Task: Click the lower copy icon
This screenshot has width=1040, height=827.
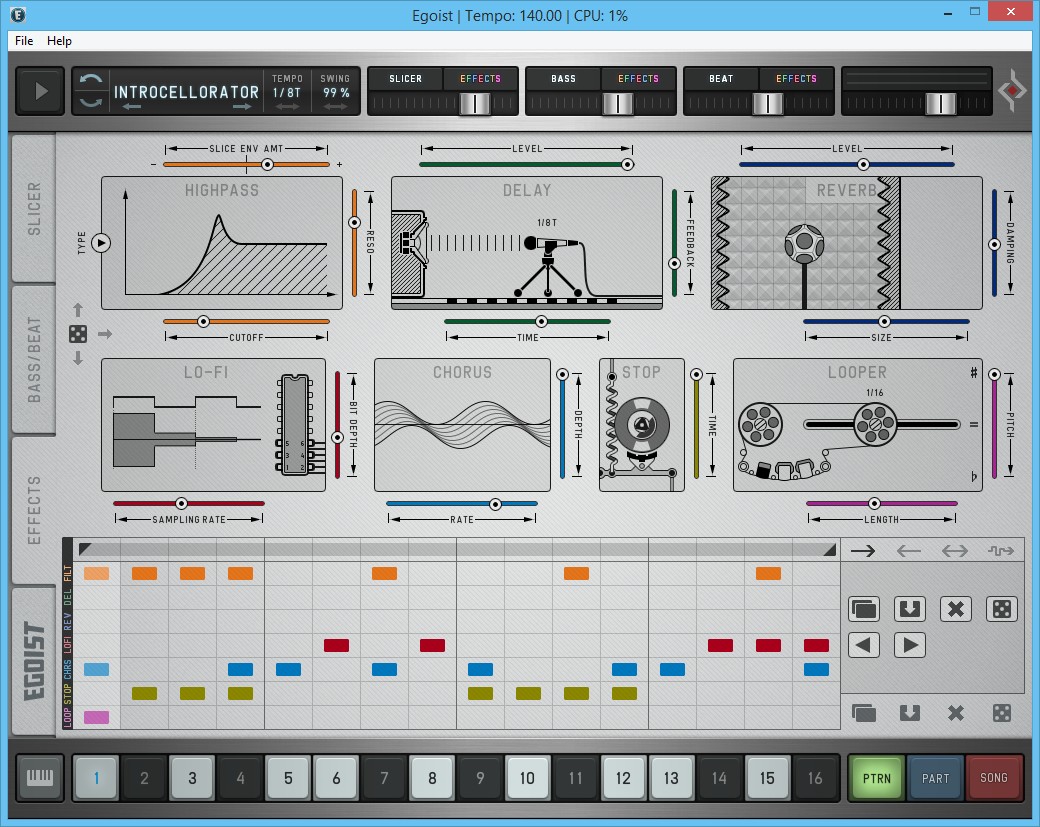Action: (864, 713)
